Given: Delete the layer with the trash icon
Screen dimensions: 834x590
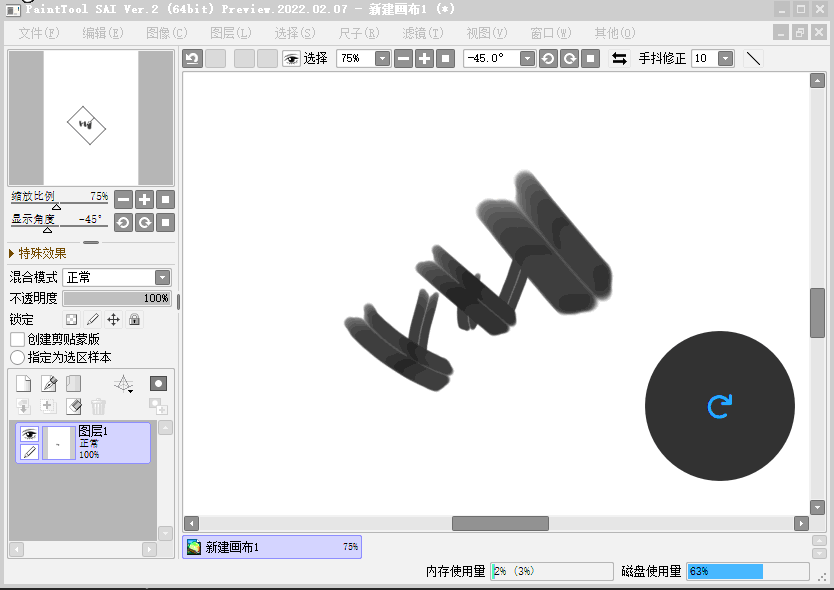Looking at the screenshot, I should (x=98, y=406).
